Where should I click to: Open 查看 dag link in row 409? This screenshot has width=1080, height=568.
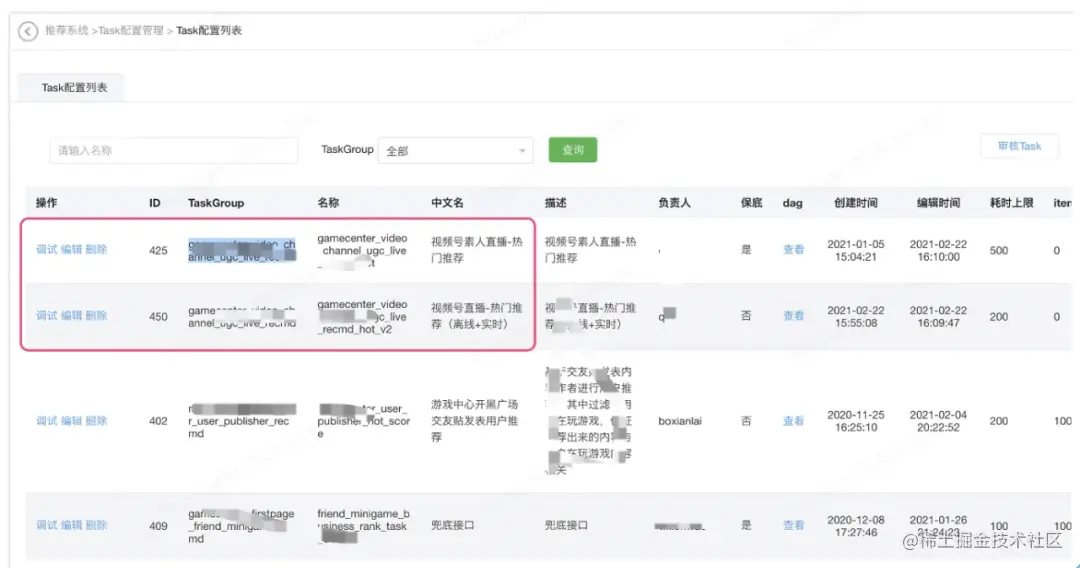pyautogui.click(x=793, y=525)
